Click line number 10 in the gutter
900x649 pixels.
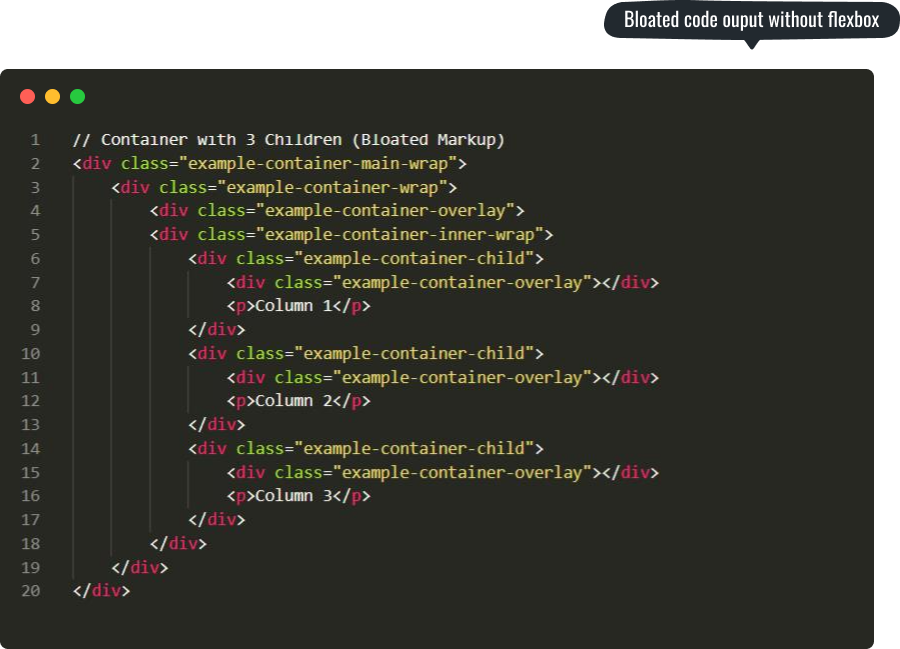click(x=30, y=353)
